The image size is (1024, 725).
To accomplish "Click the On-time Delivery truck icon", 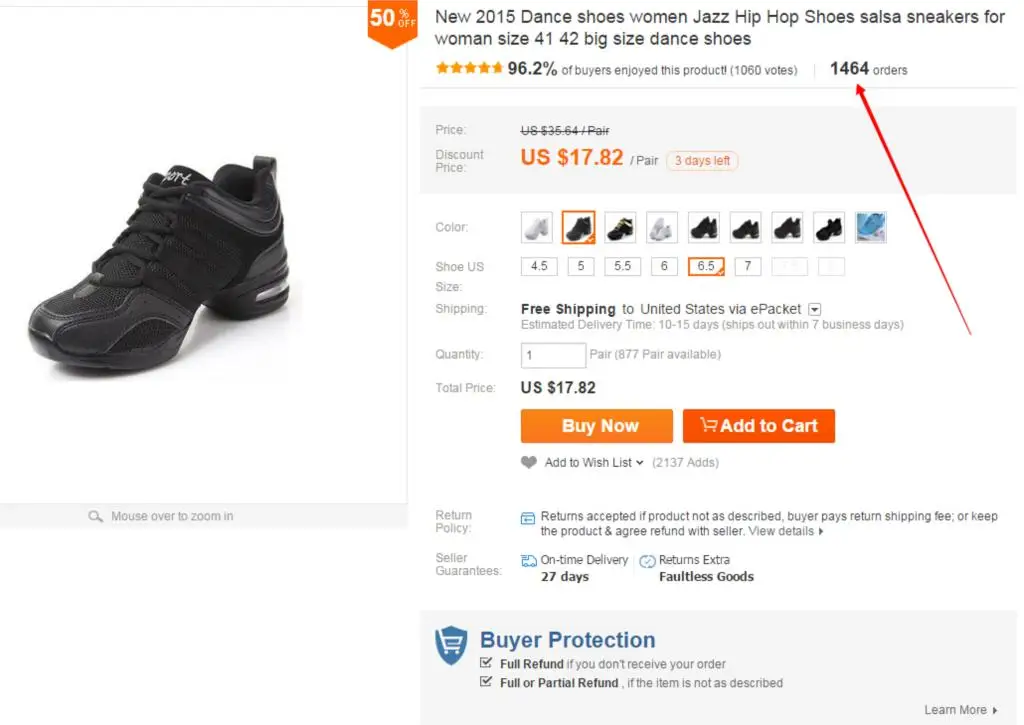I will point(528,560).
